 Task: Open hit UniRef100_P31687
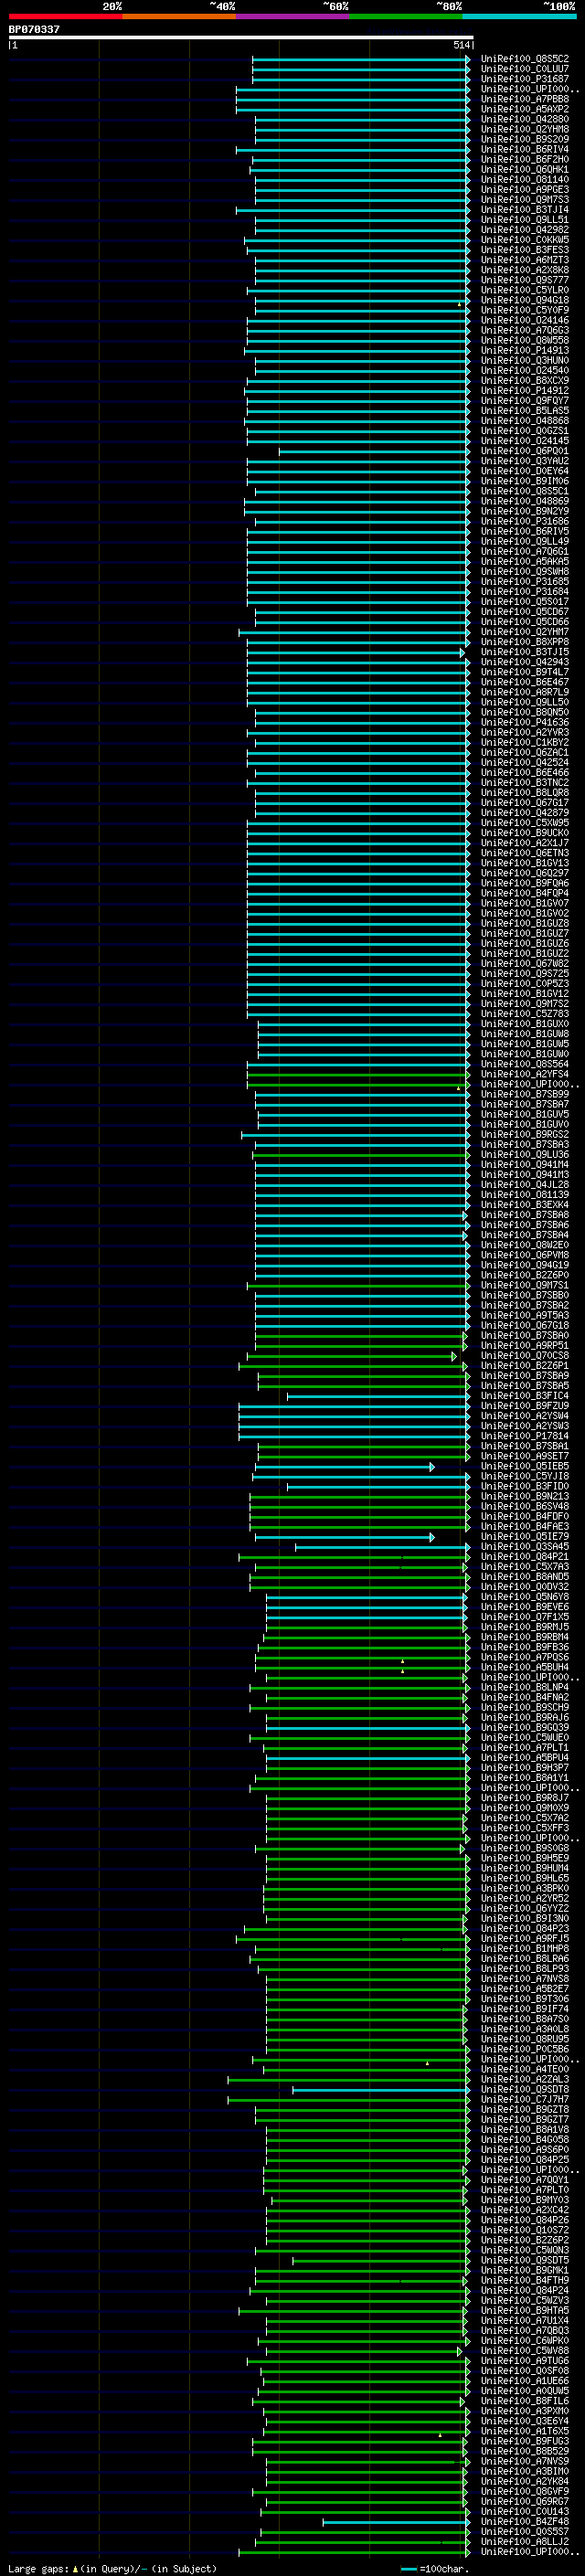click(525, 79)
